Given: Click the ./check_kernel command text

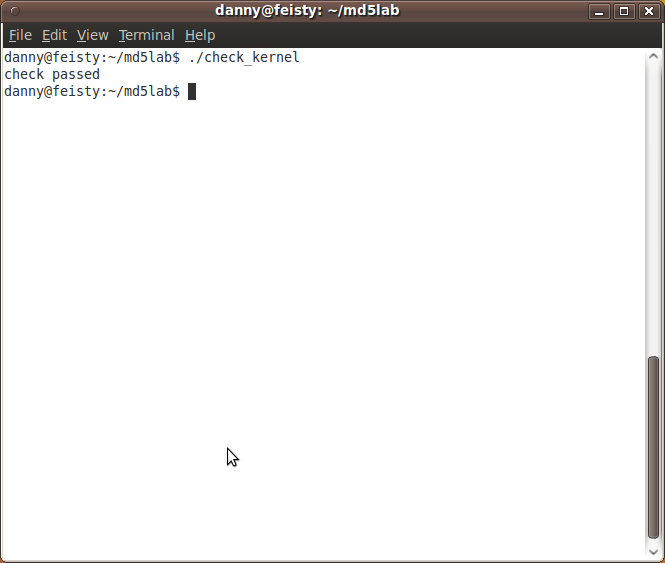Looking at the screenshot, I should coord(244,57).
